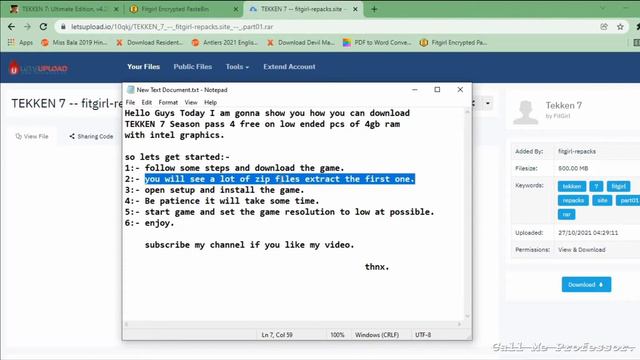Close the TEKKEN 7 fitgirl-repacks.site tab

tap(356, 9)
